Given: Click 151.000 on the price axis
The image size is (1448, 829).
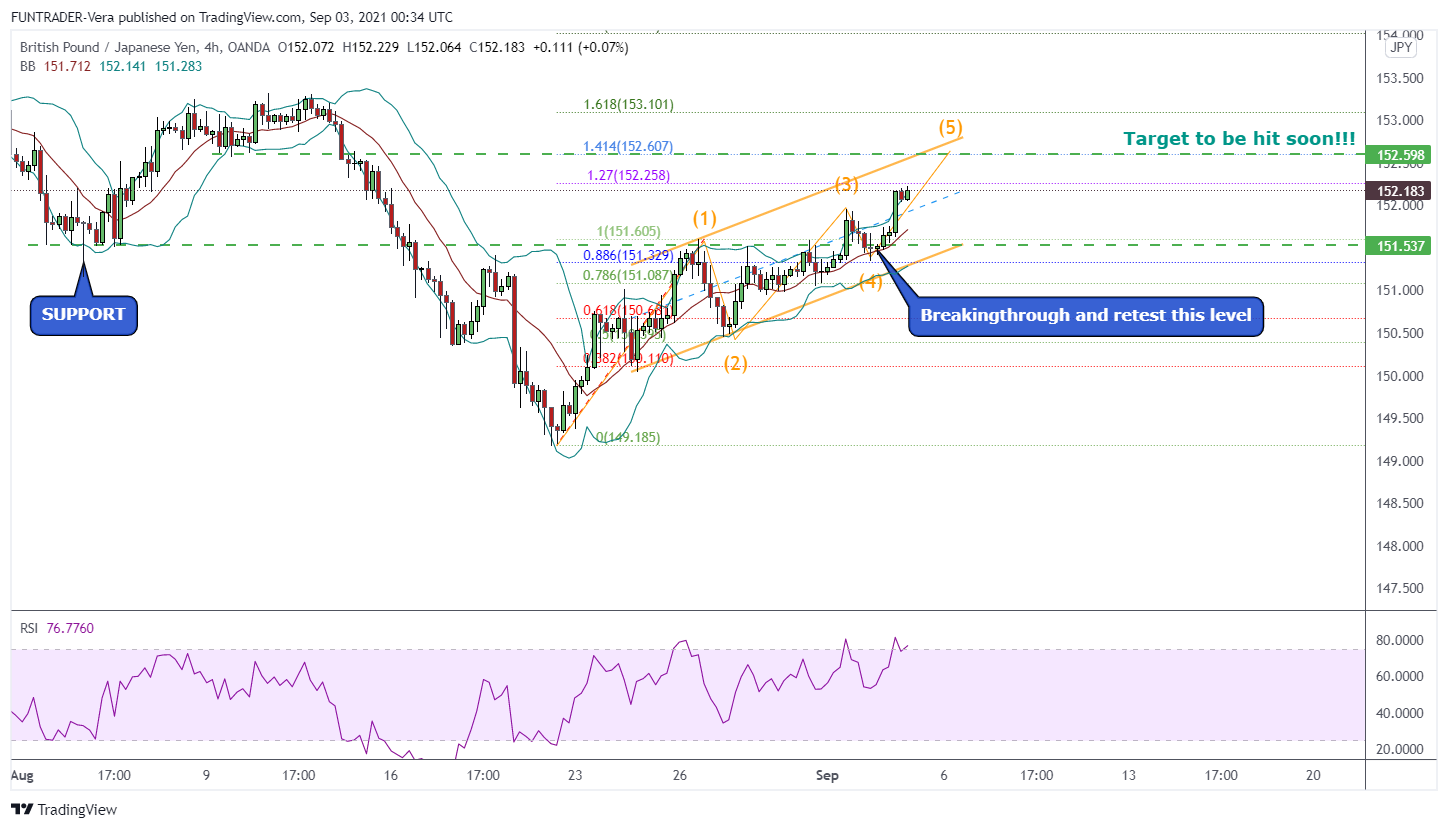Looking at the screenshot, I should pyautogui.click(x=1398, y=291).
